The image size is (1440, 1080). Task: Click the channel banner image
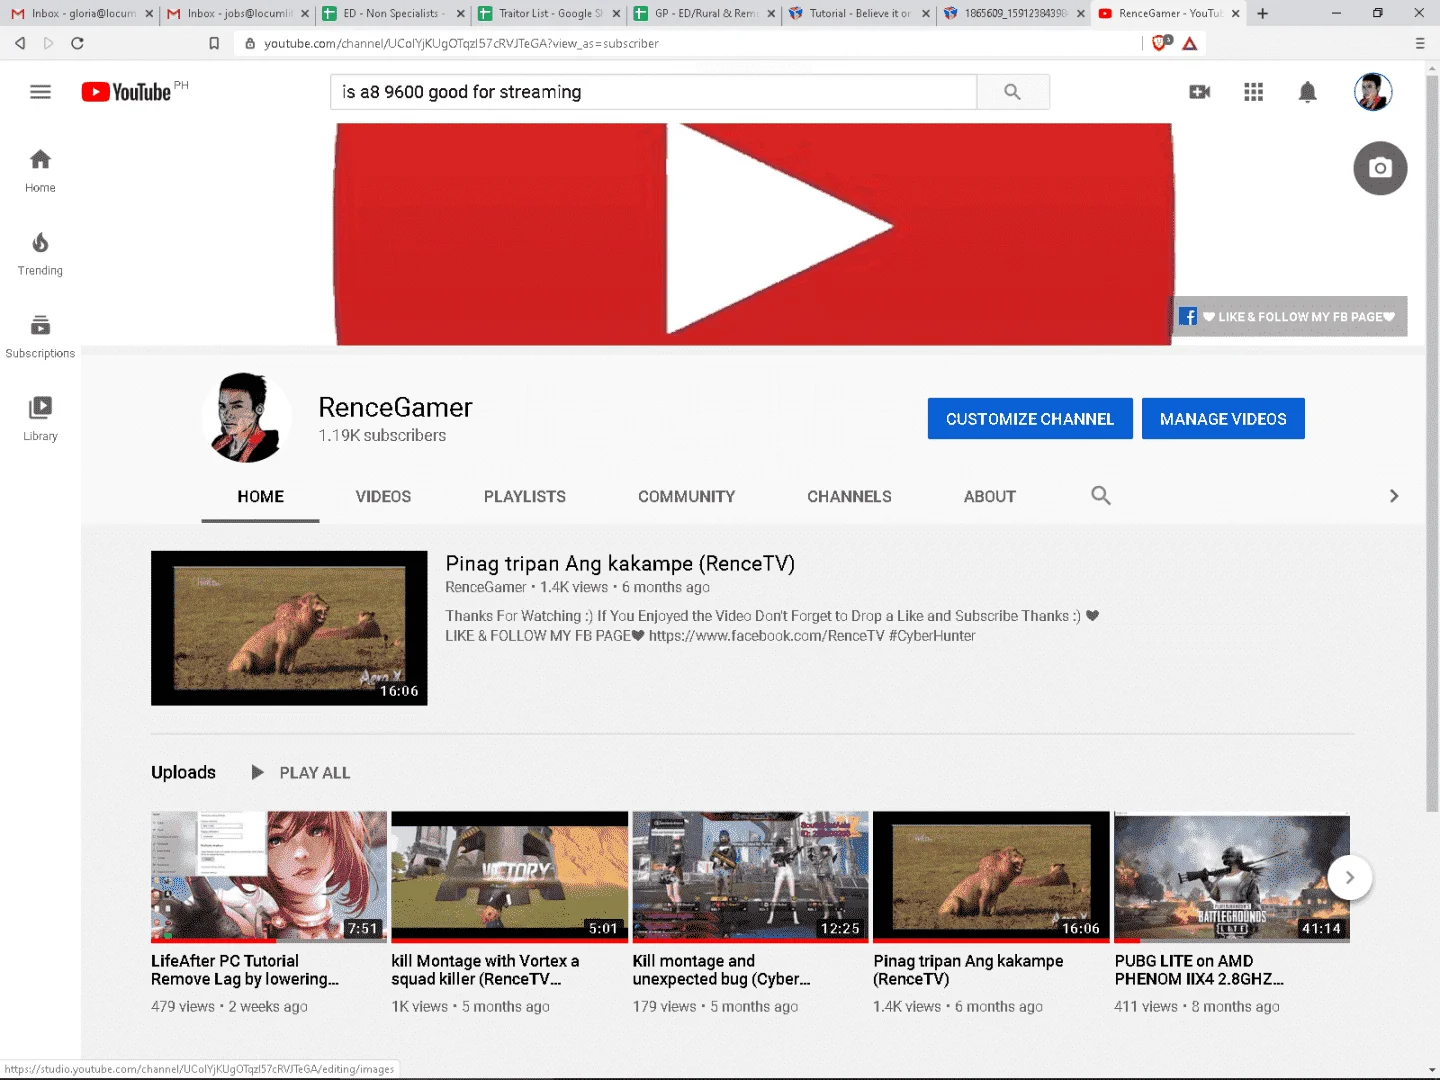tap(754, 234)
